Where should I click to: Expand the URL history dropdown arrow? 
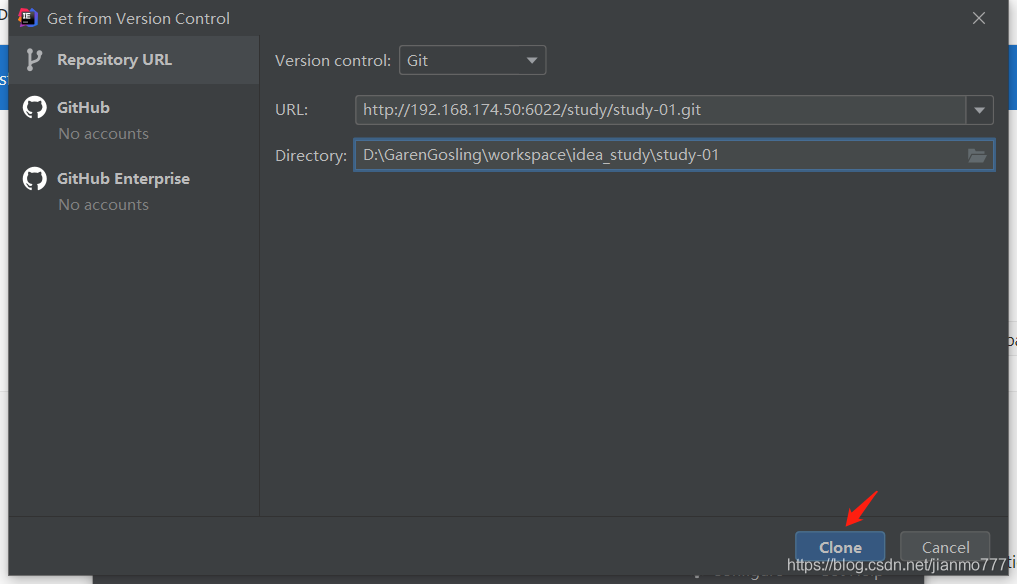click(979, 110)
